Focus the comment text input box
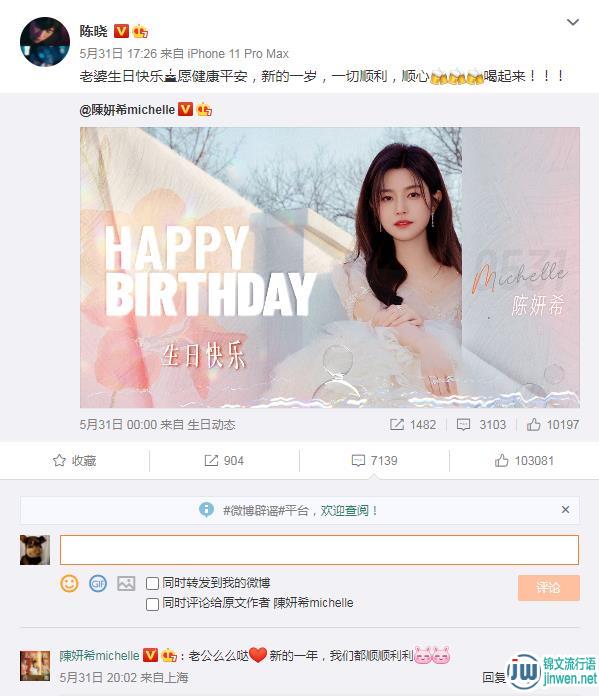Image resolution: width=599 pixels, height=696 pixels. pyautogui.click(x=319, y=550)
